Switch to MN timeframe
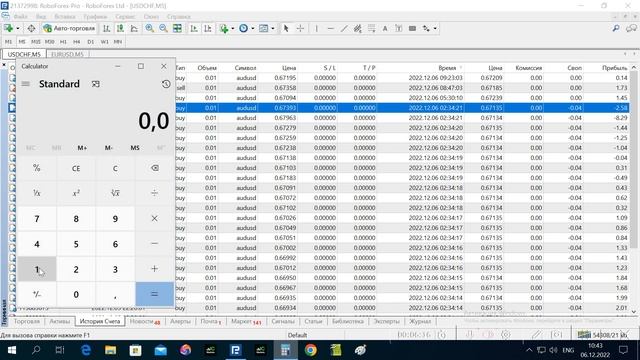The width and height of the screenshot is (640, 360). tap(118, 42)
